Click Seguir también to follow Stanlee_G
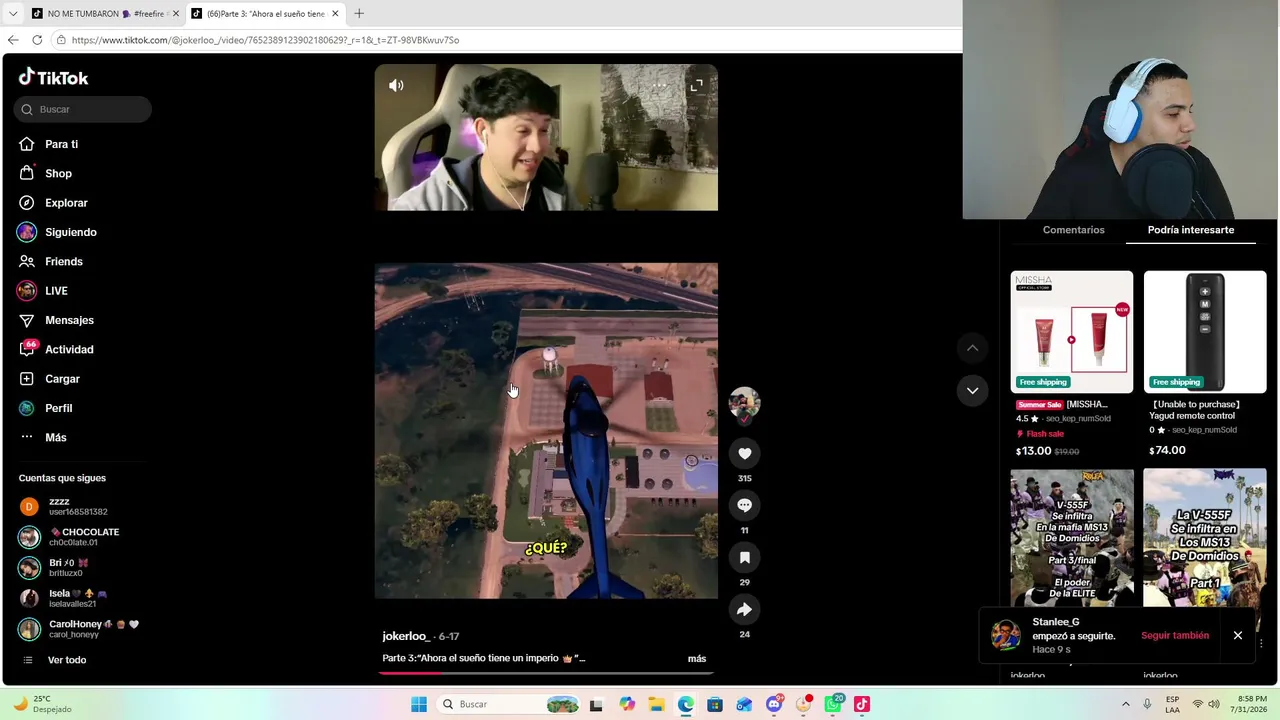This screenshot has width=1280, height=720. coord(1175,636)
